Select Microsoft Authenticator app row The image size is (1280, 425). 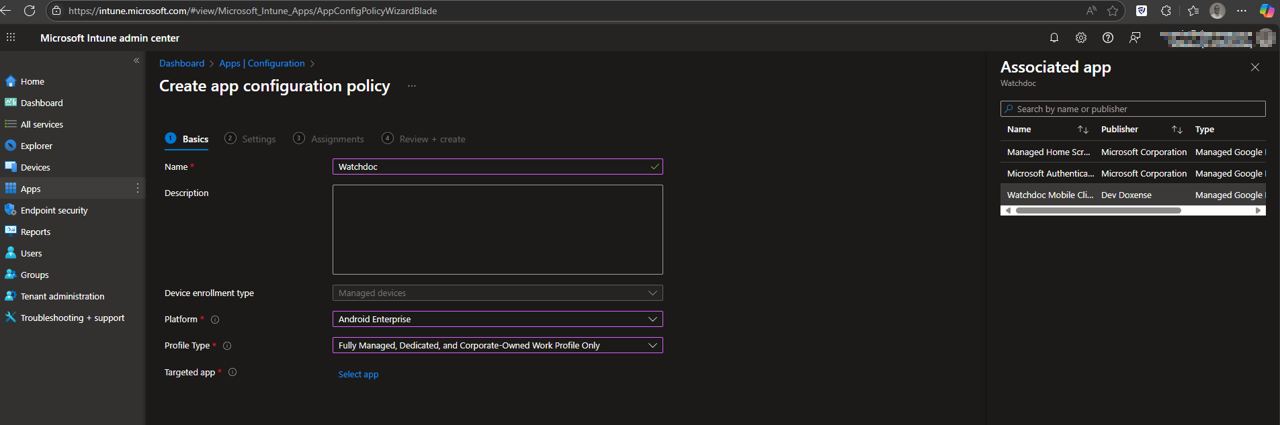[x=1133, y=173]
